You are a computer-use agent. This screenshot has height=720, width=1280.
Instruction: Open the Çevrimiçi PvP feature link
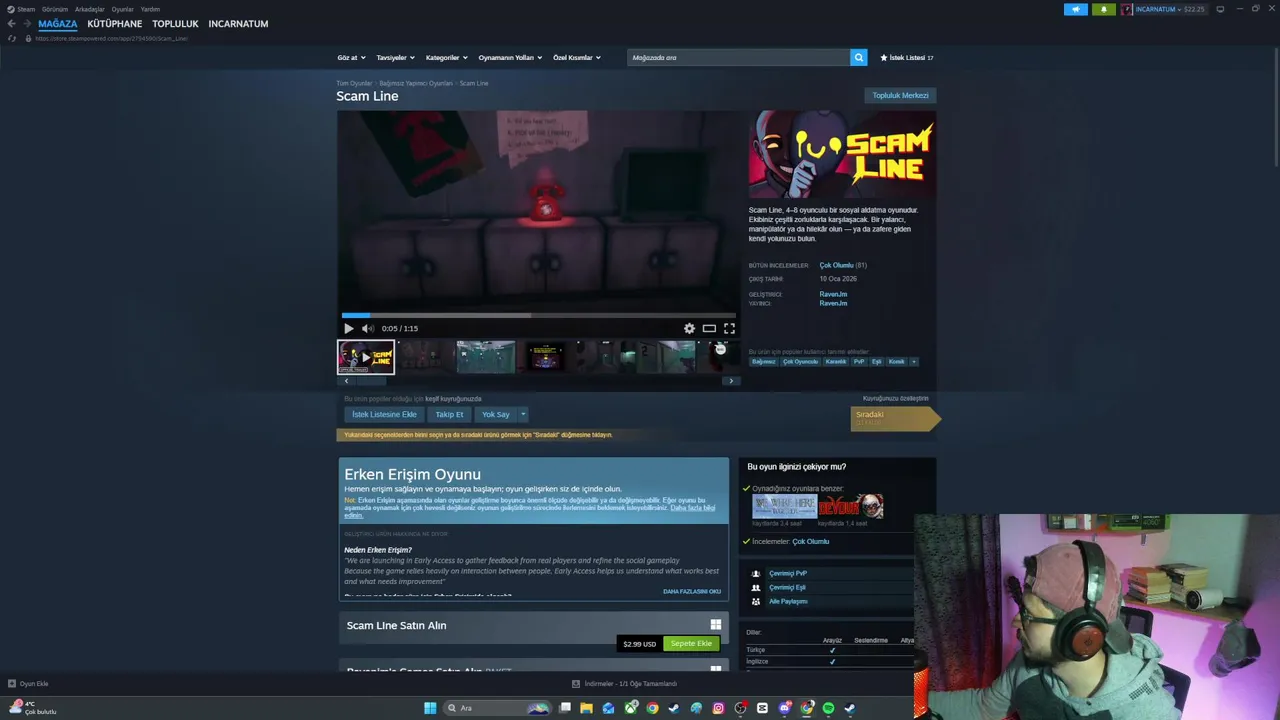tap(788, 574)
